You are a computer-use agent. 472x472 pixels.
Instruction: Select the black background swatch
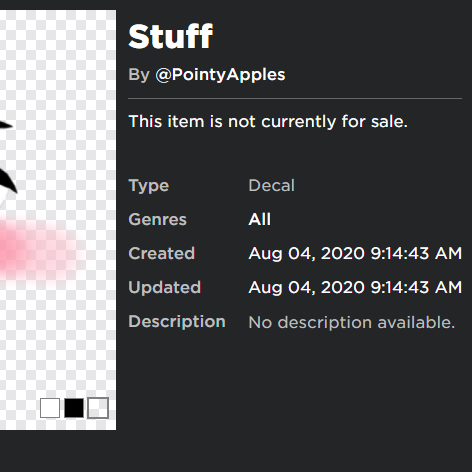tap(74, 408)
